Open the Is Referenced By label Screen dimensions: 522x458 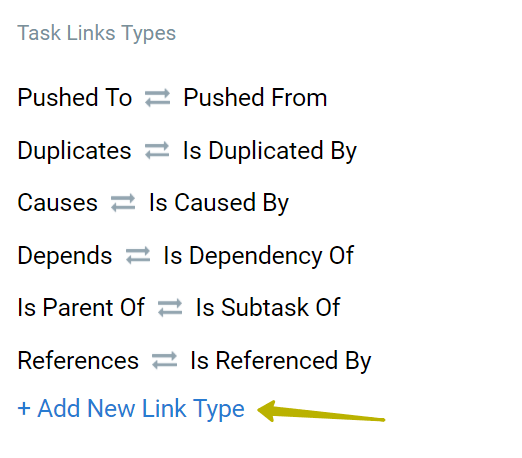(281, 361)
